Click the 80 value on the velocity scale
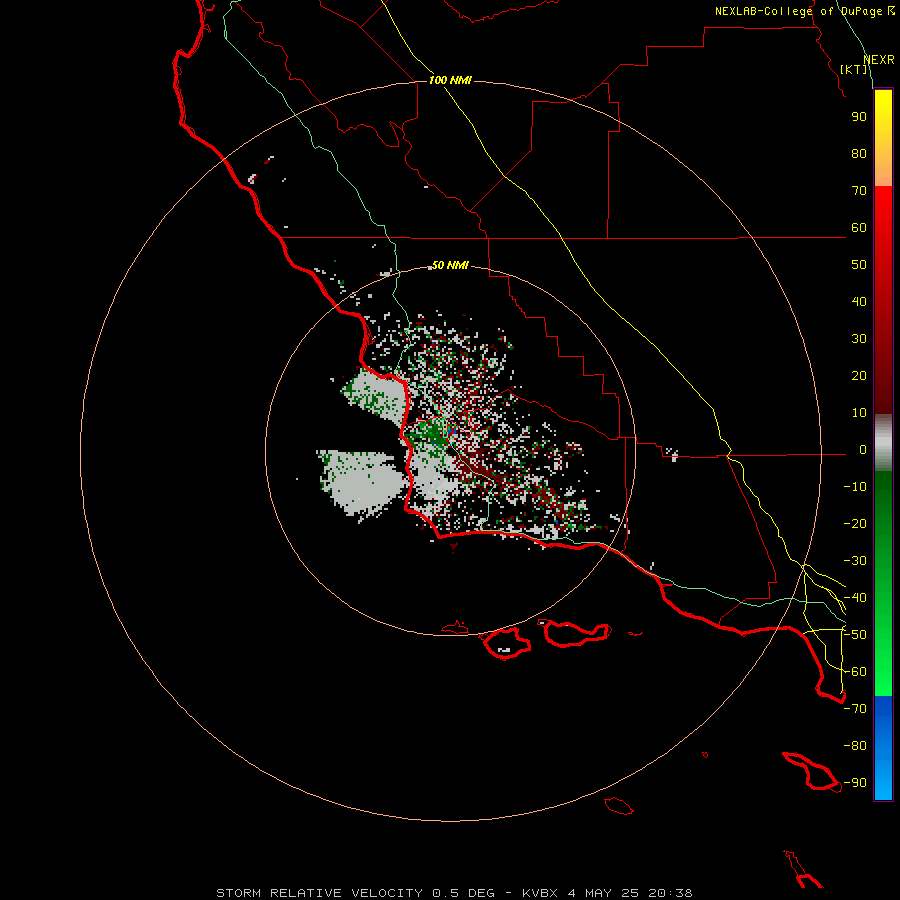Screen dimensions: 900x900 pos(859,153)
